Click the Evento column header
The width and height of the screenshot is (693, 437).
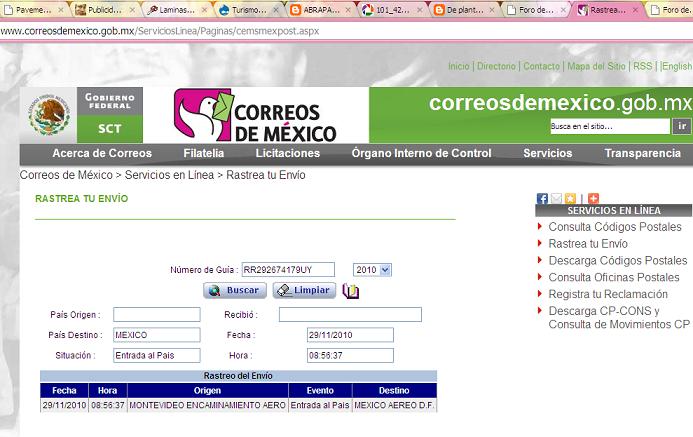coord(320,391)
